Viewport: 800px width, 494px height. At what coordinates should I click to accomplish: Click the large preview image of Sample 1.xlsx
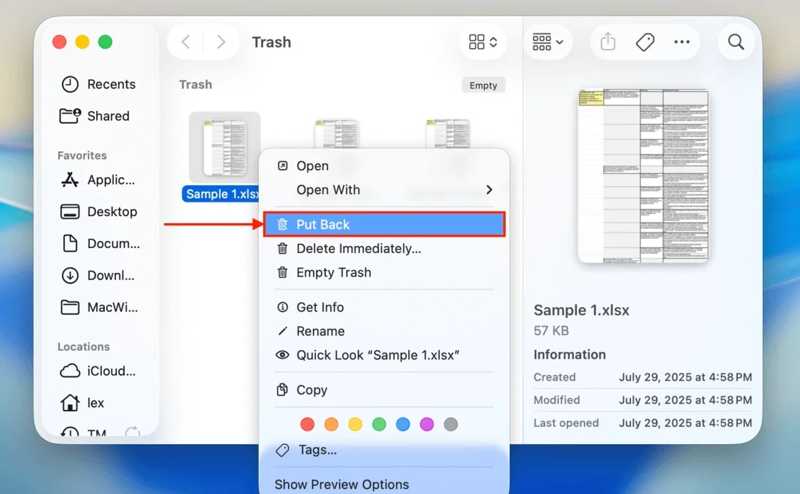(x=643, y=176)
